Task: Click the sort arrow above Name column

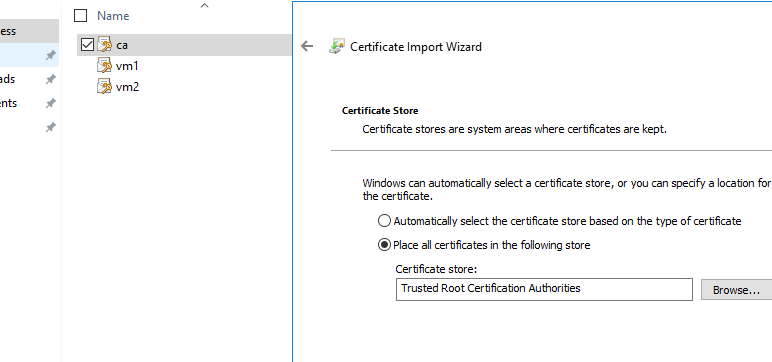Action: pyautogui.click(x=205, y=5)
